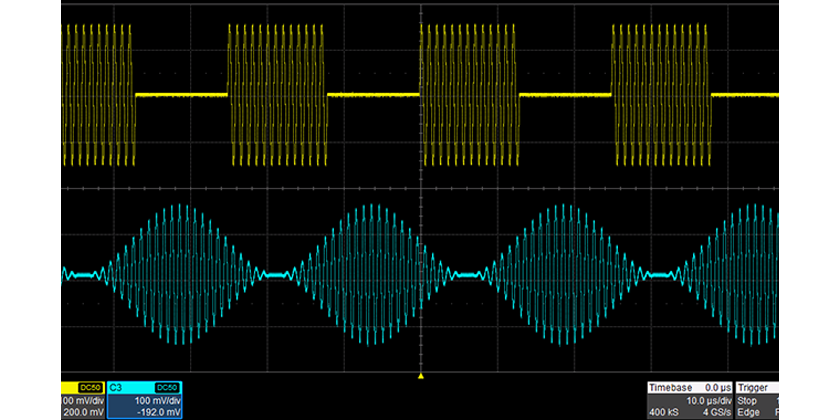Click the 0.0 µs timebase delay value
The height and width of the screenshot is (420, 840).
click(717, 386)
